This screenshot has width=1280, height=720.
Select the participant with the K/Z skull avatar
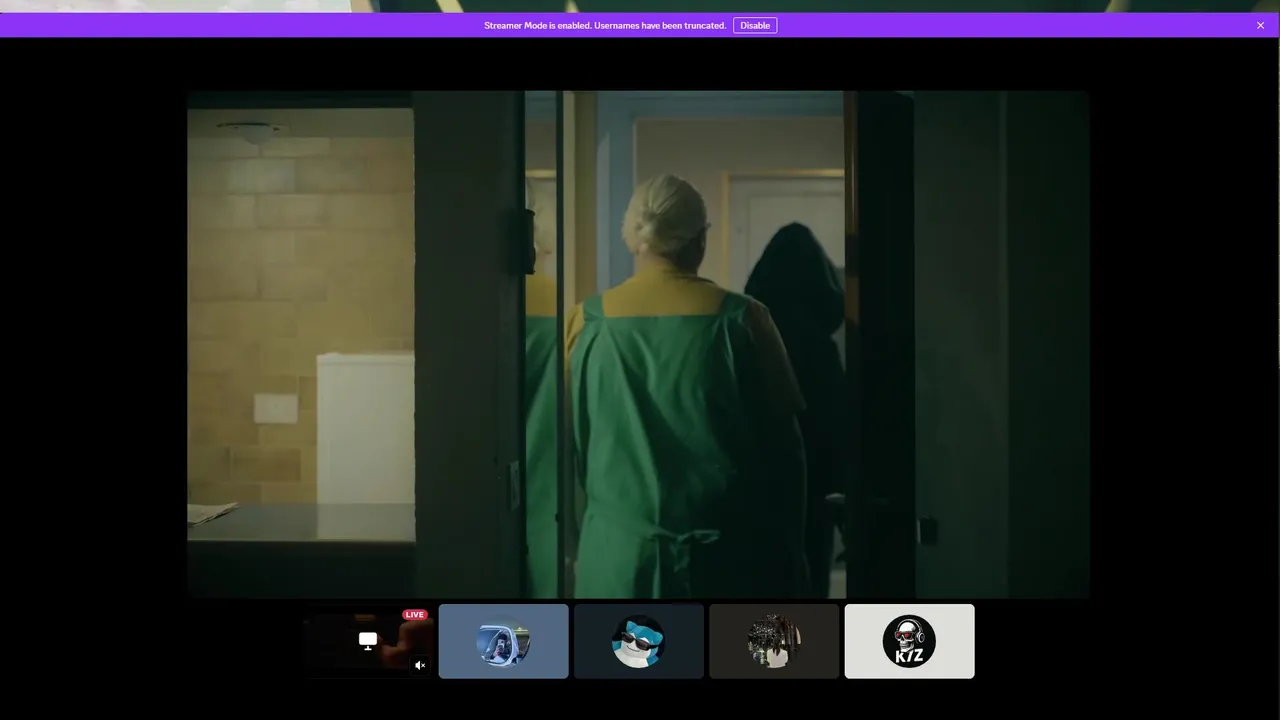click(909, 641)
